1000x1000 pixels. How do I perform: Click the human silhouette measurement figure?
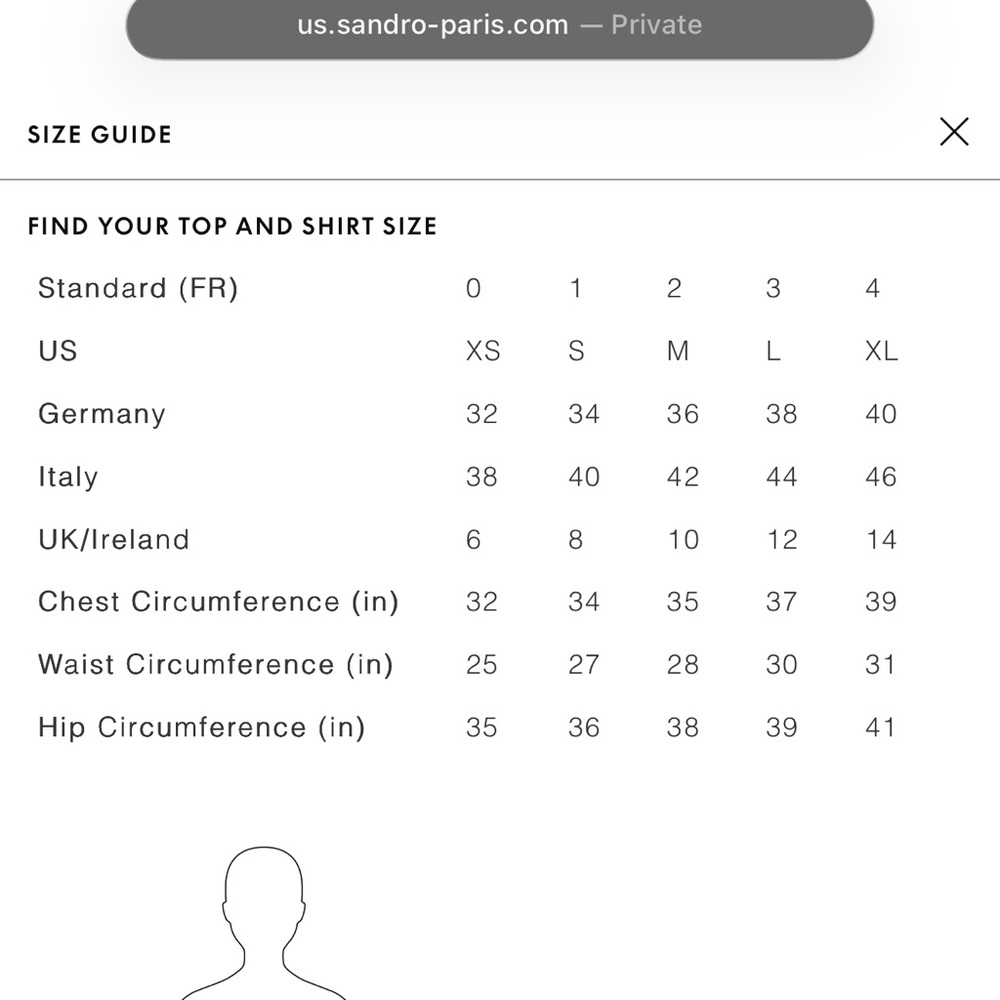click(264, 923)
